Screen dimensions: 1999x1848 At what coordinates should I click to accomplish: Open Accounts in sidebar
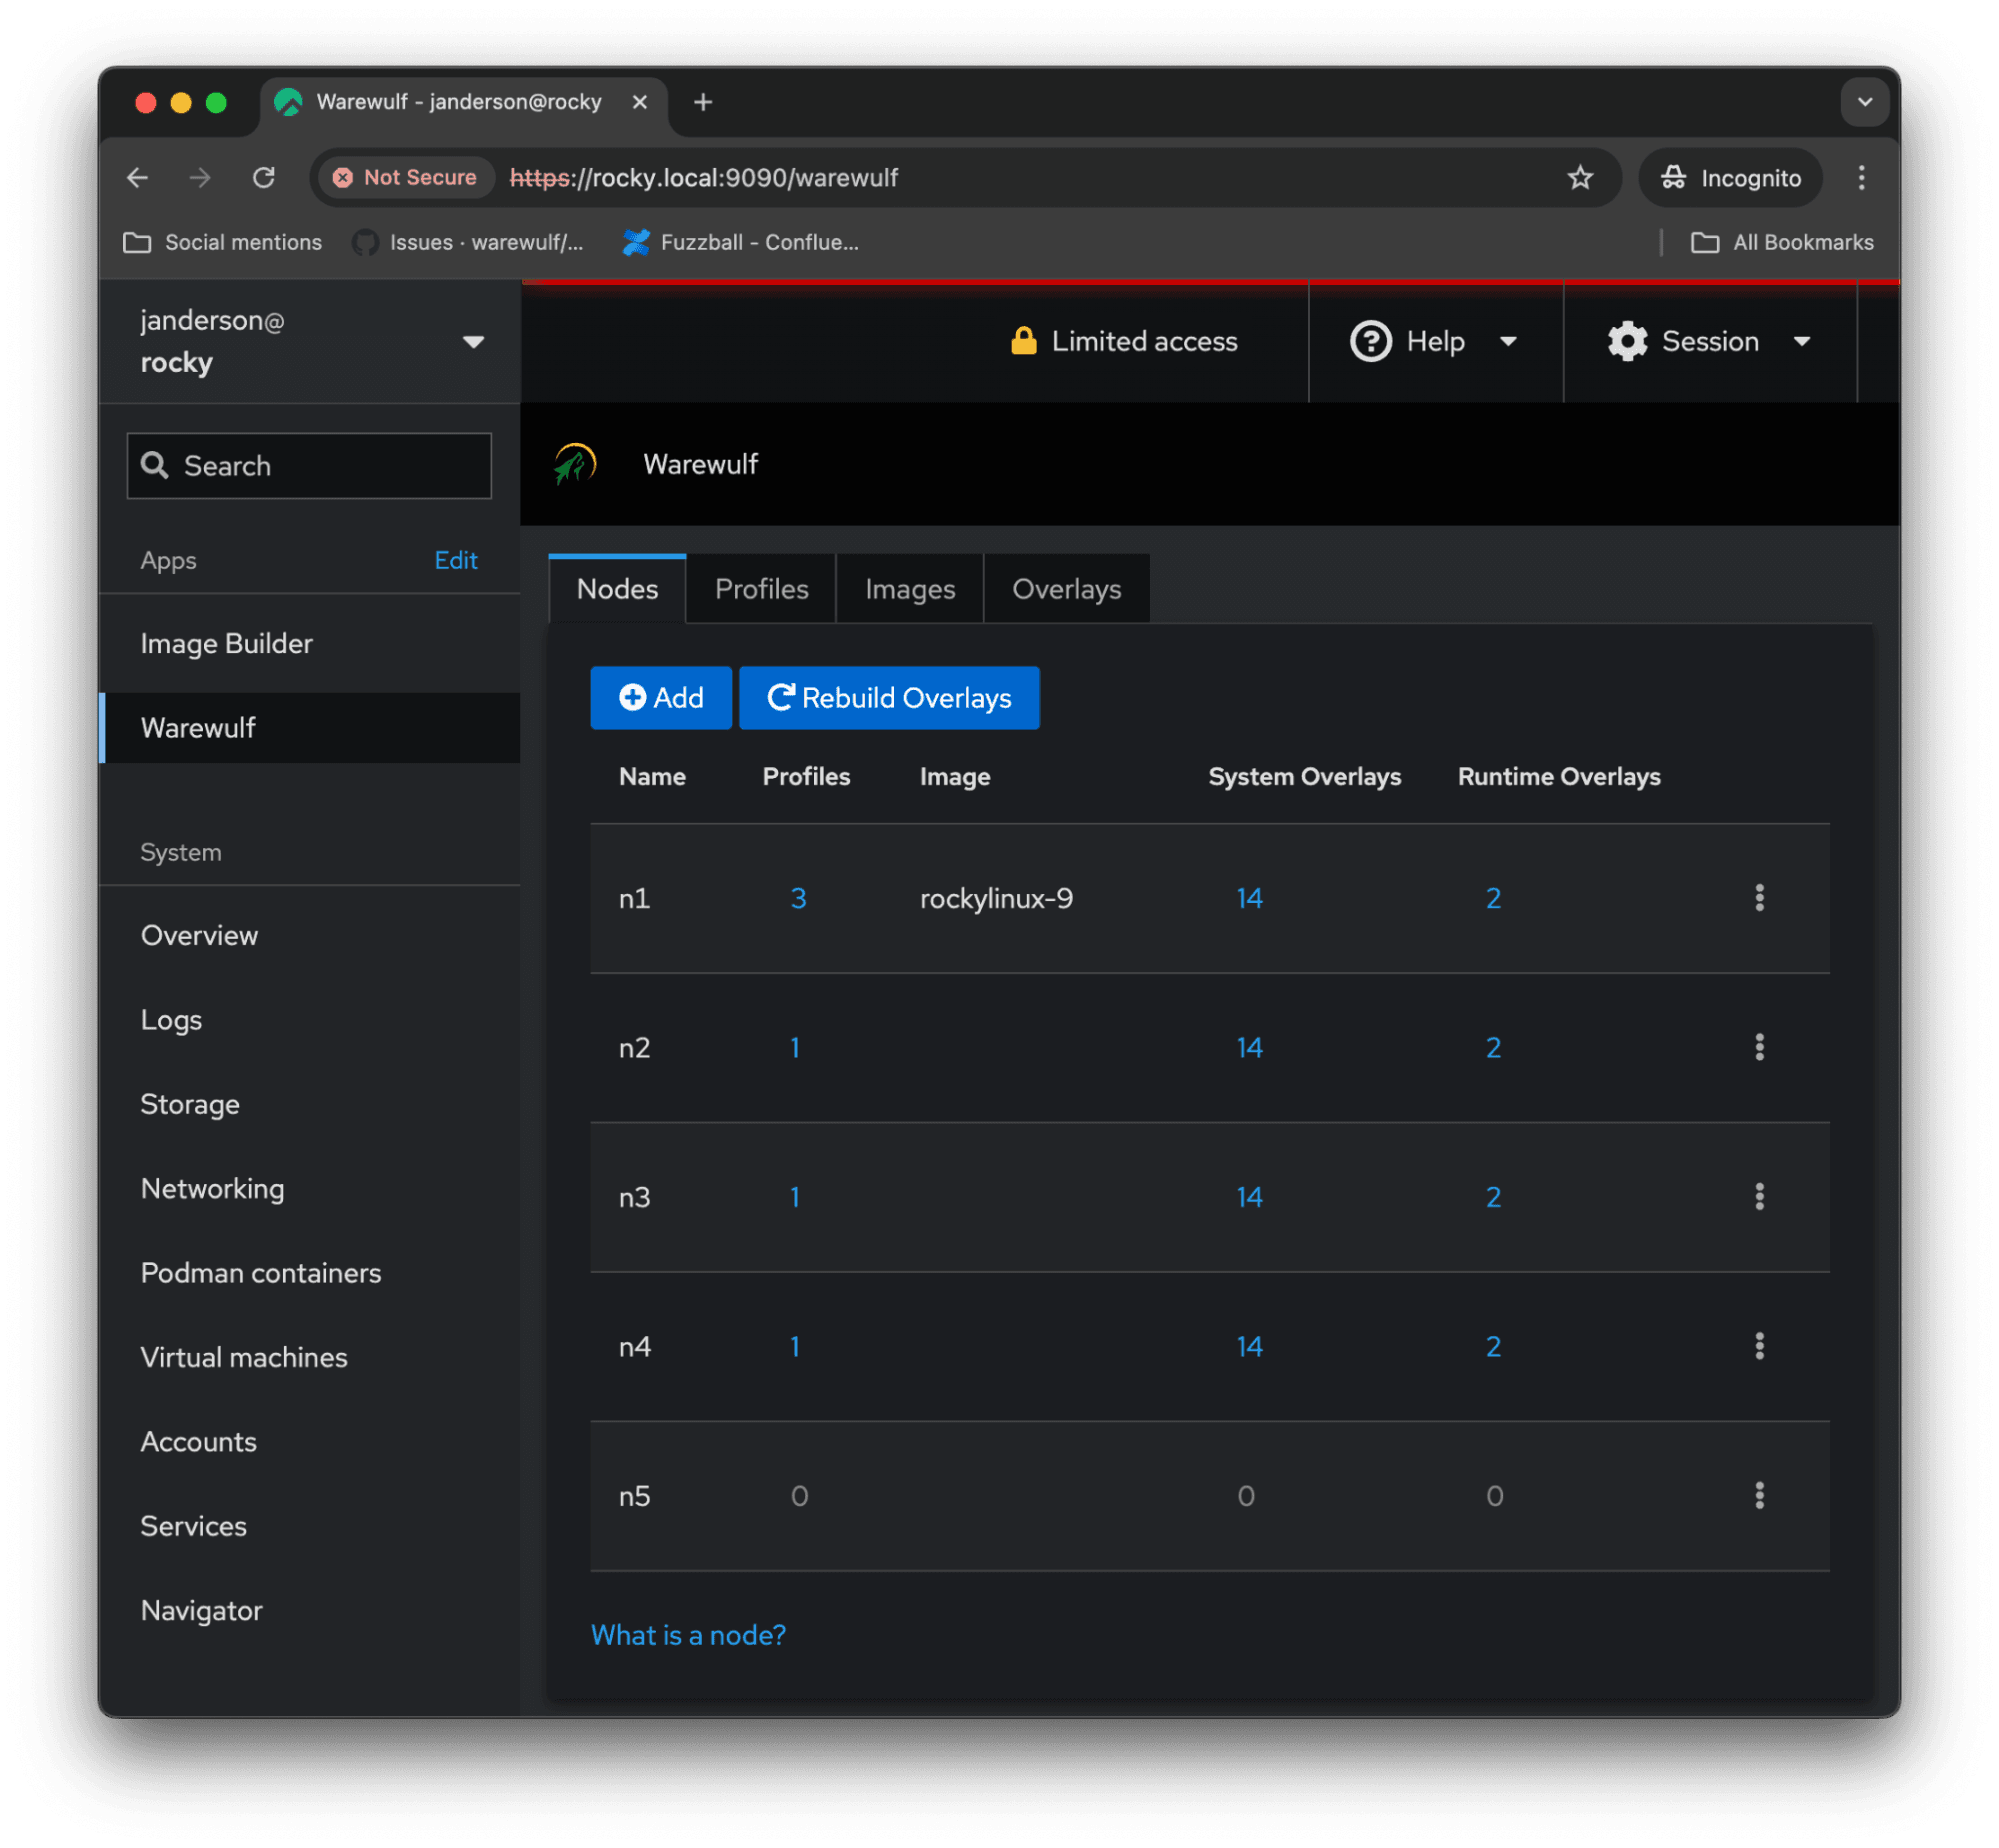click(x=310, y=1442)
